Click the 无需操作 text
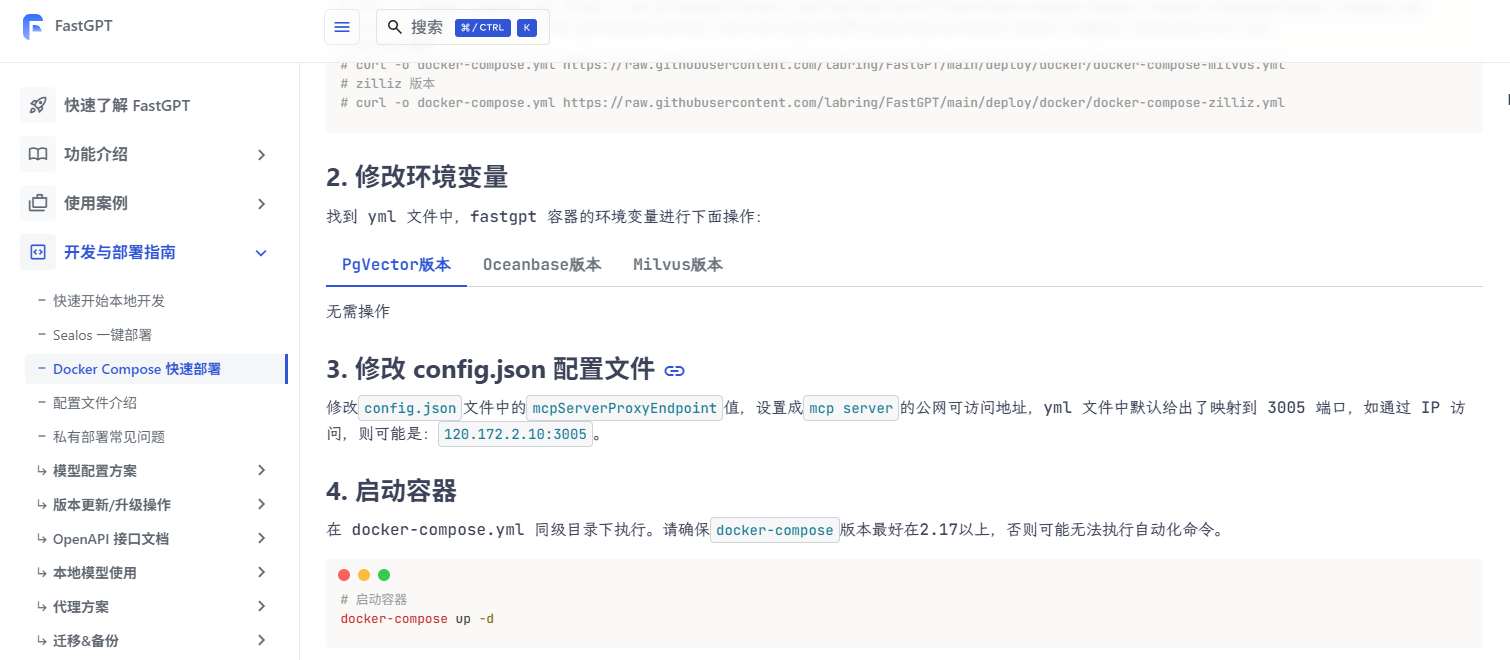The height and width of the screenshot is (660, 1510). (358, 311)
